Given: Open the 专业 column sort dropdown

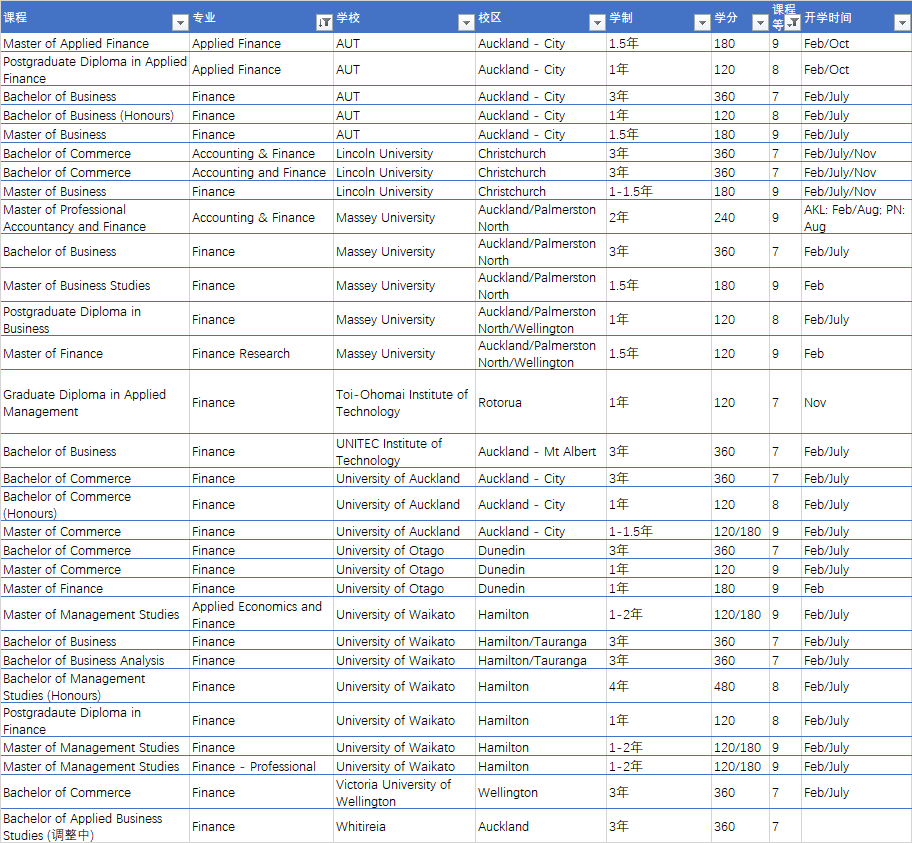Looking at the screenshot, I should [324, 23].
